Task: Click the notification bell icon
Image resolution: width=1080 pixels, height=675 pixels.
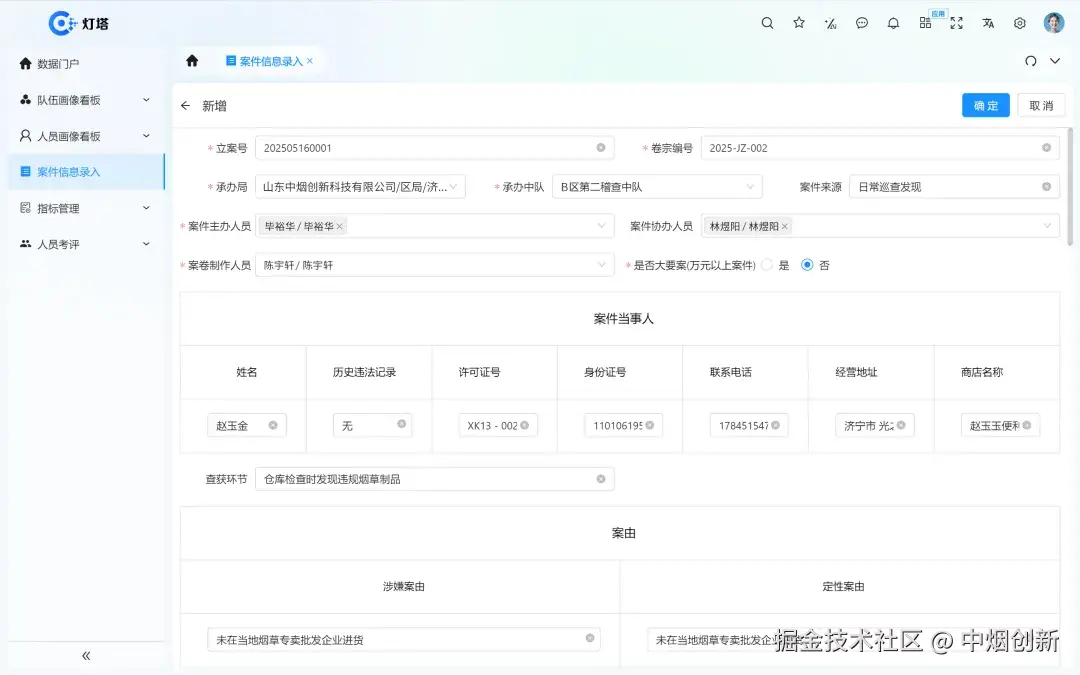Action: [893, 22]
